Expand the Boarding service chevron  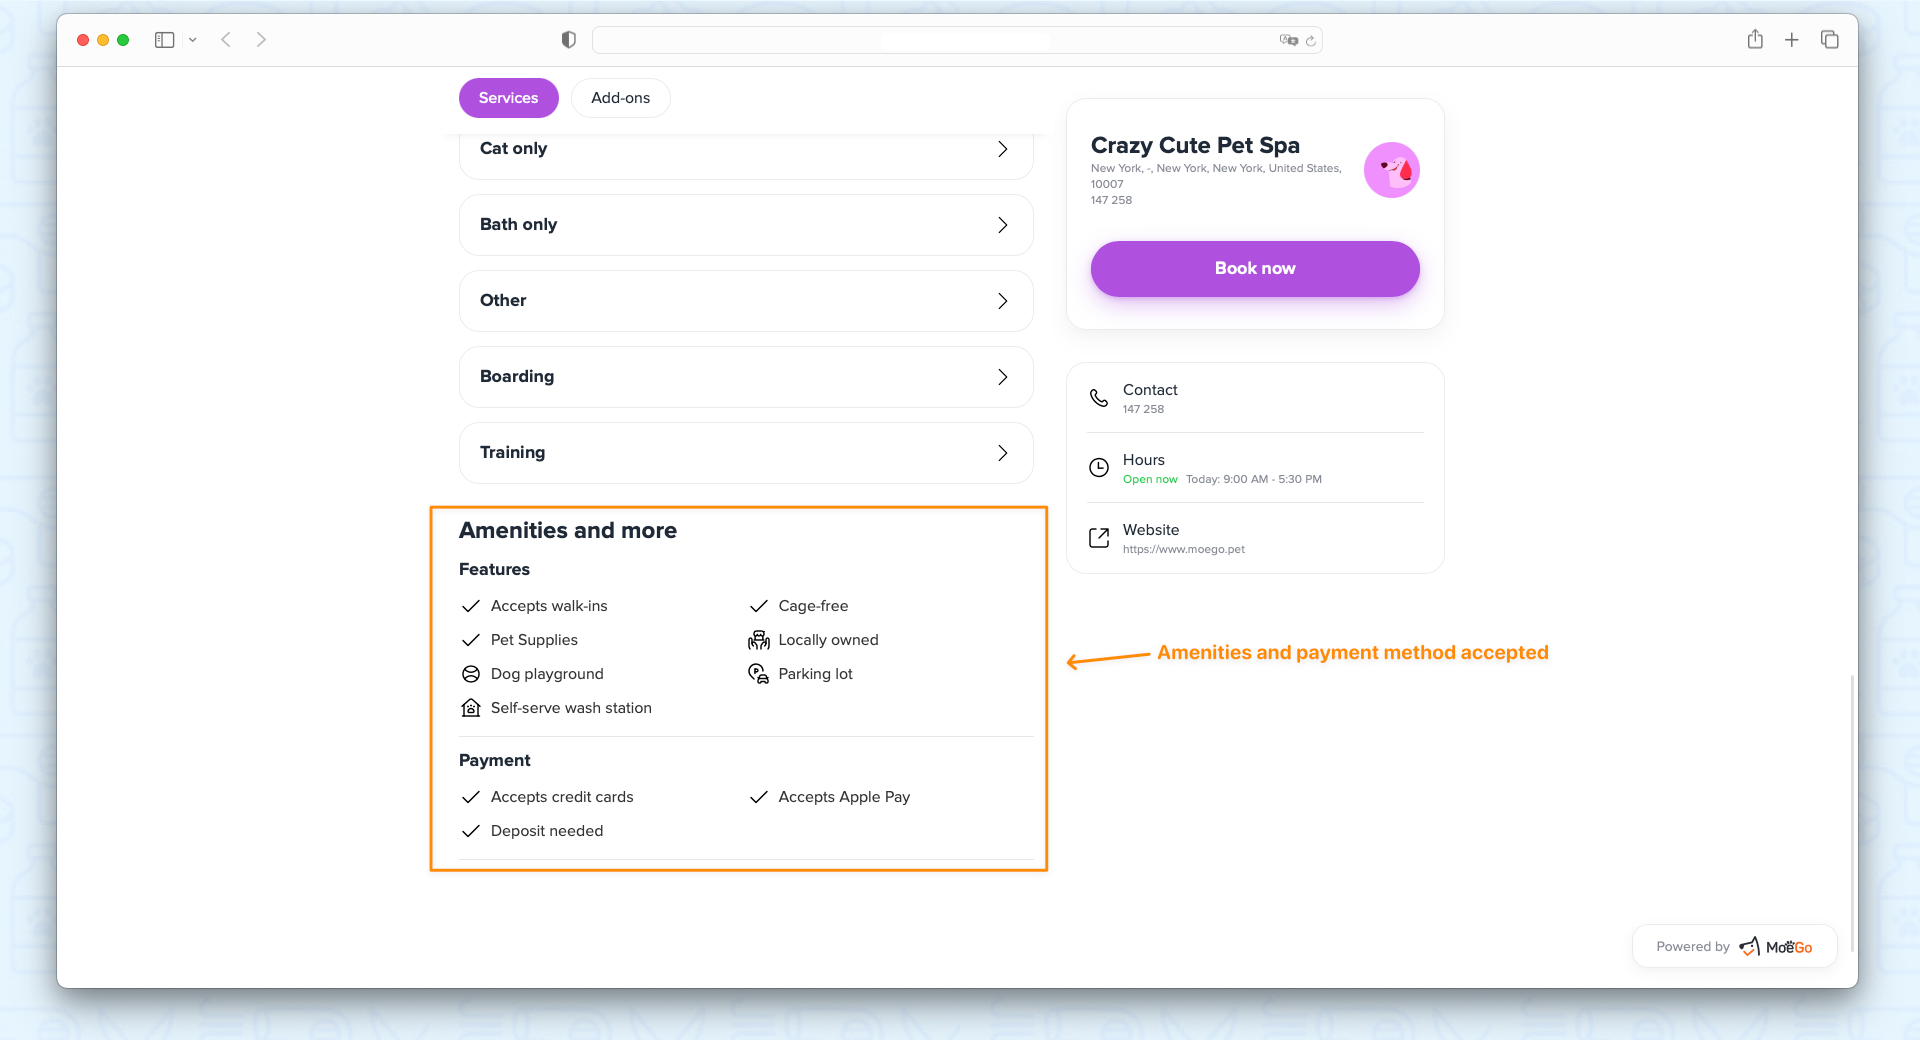1003,377
